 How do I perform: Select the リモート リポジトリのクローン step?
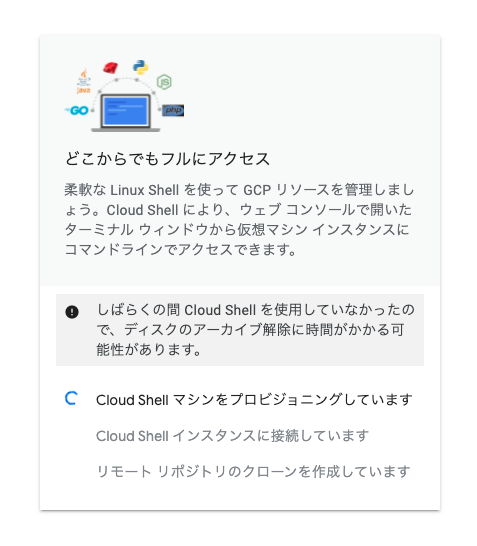point(253,471)
